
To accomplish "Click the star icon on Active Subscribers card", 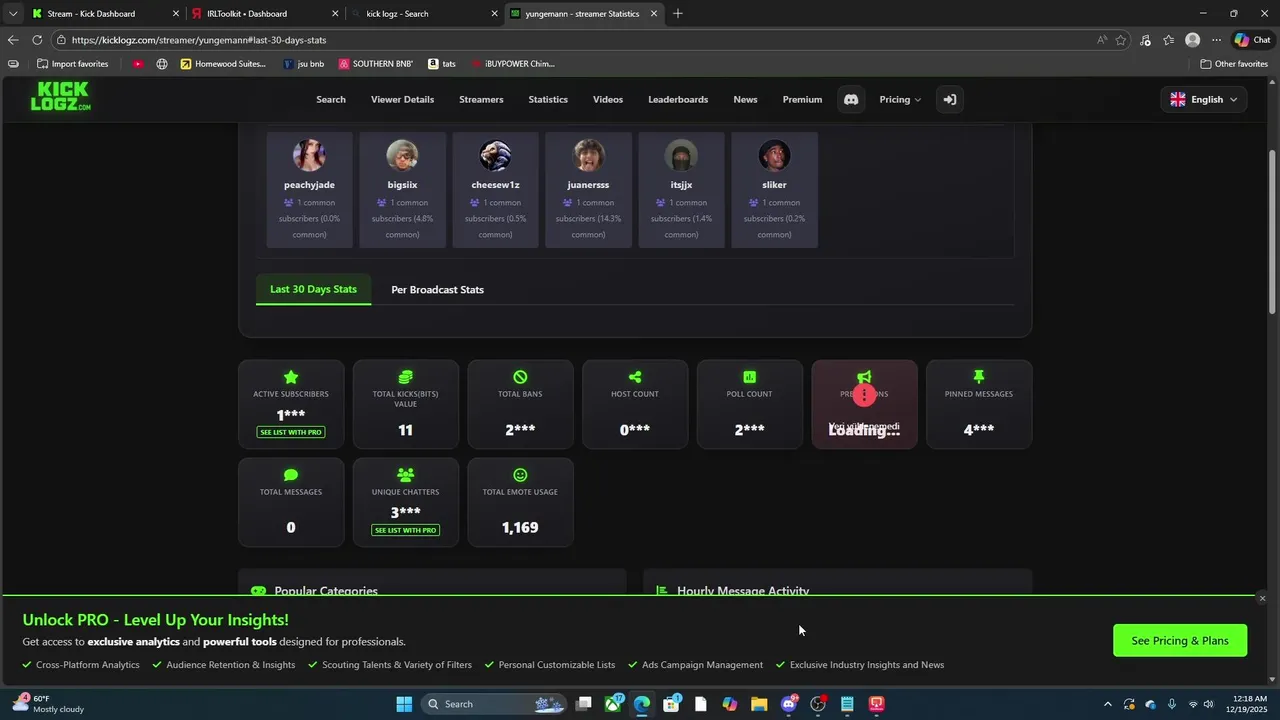I will [291, 377].
